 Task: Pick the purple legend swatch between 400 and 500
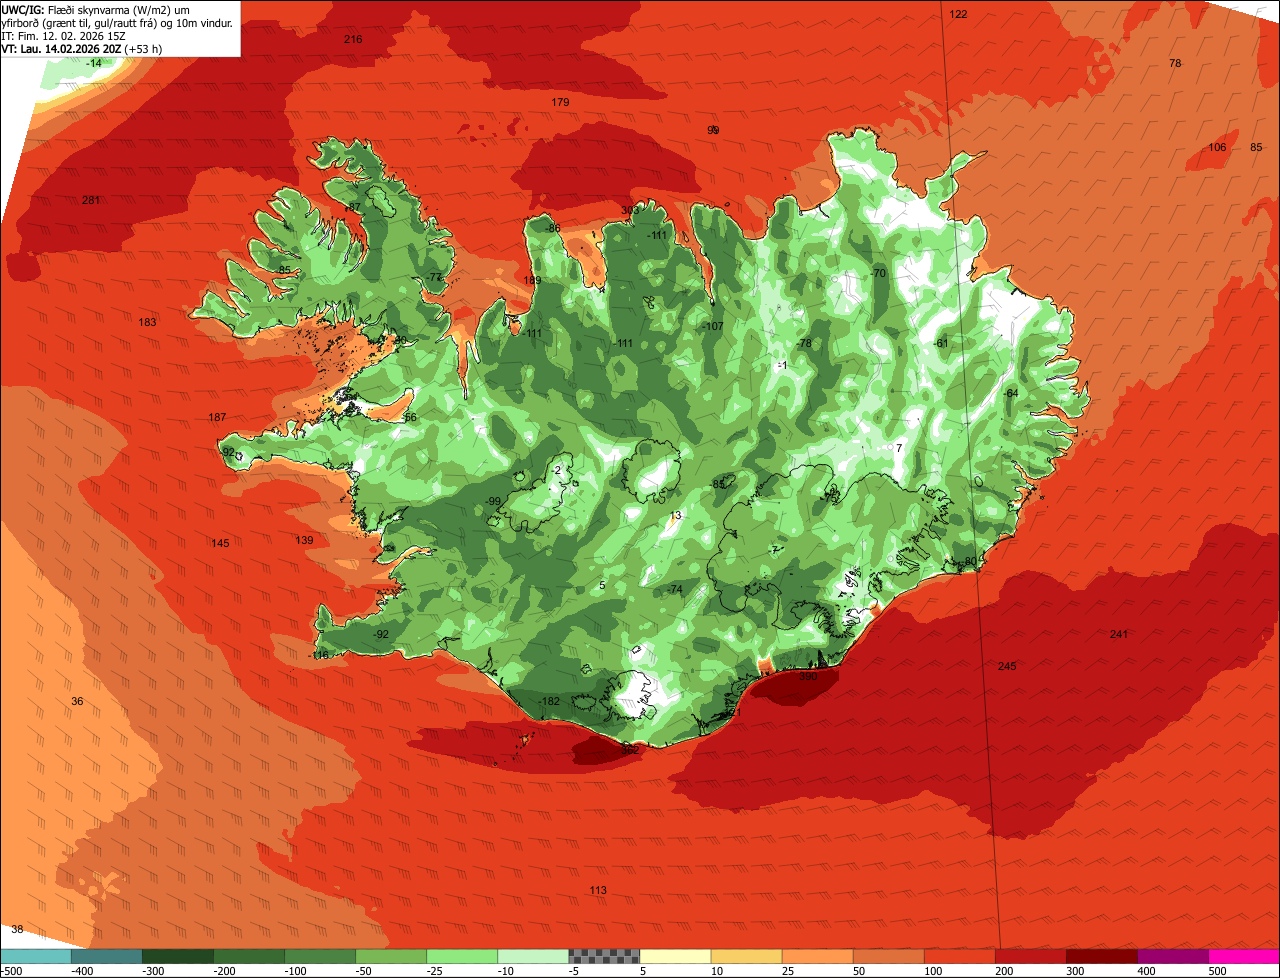pyautogui.click(x=1173, y=956)
